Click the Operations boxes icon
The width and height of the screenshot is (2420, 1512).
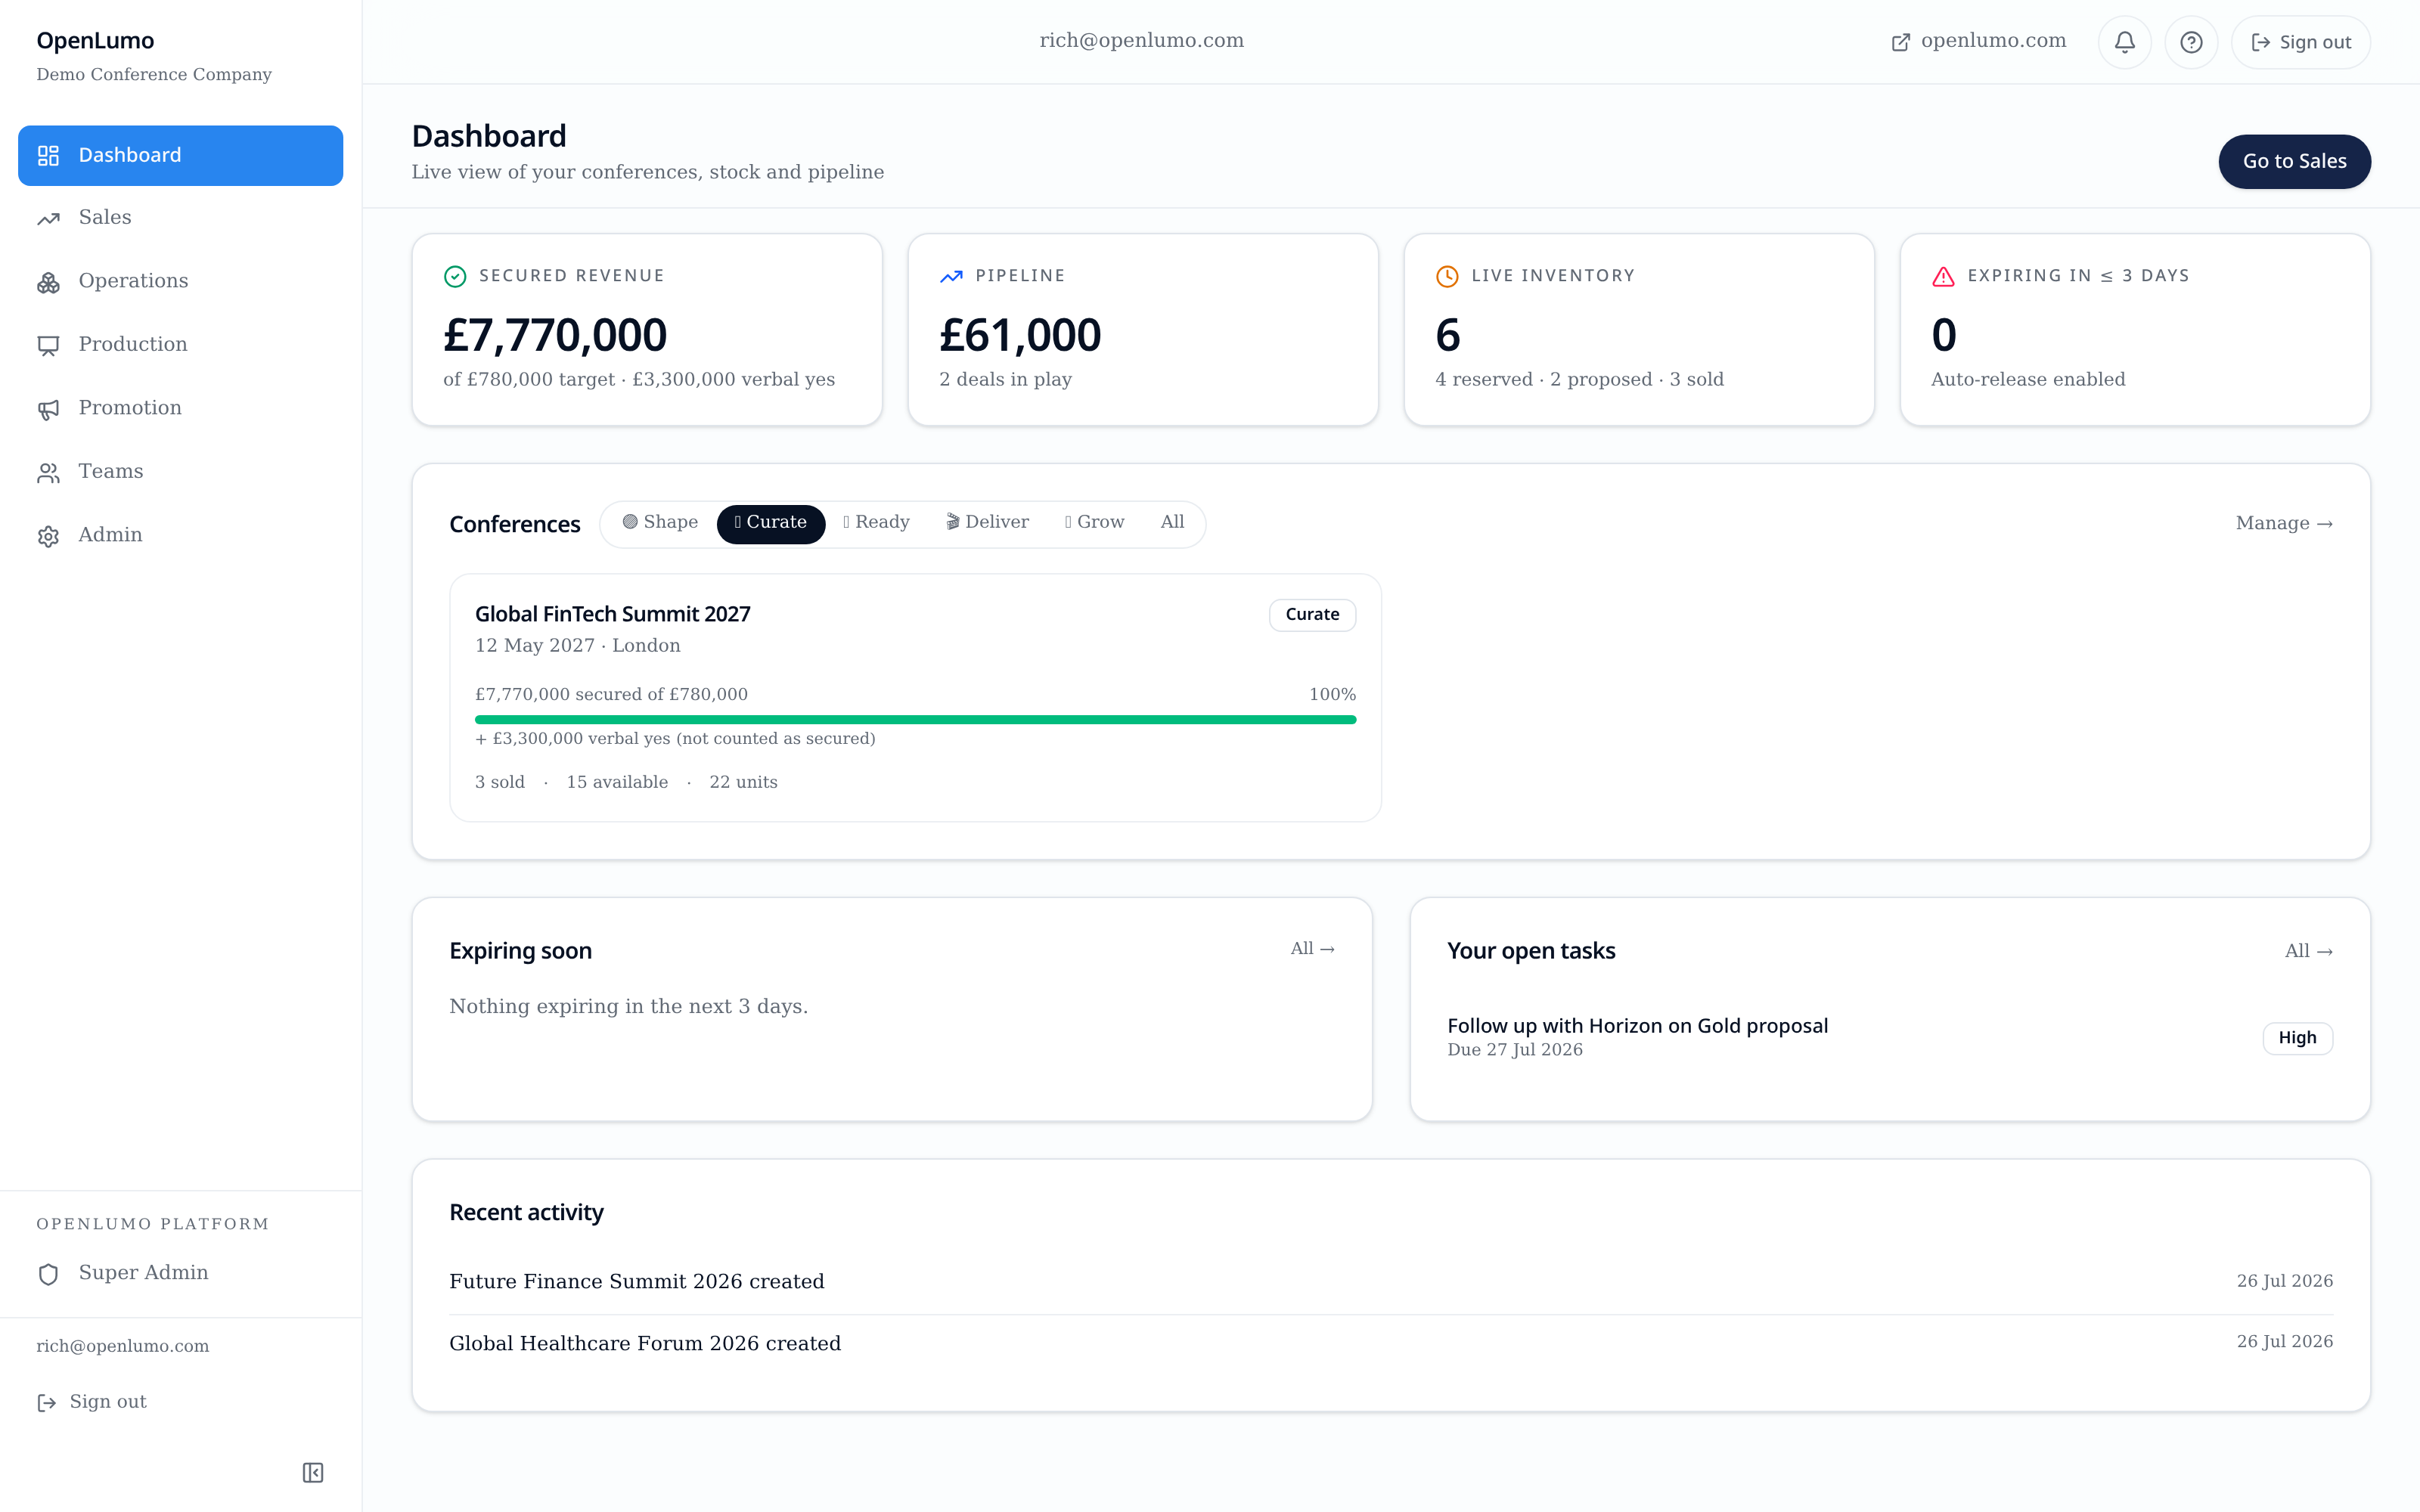point(48,283)
